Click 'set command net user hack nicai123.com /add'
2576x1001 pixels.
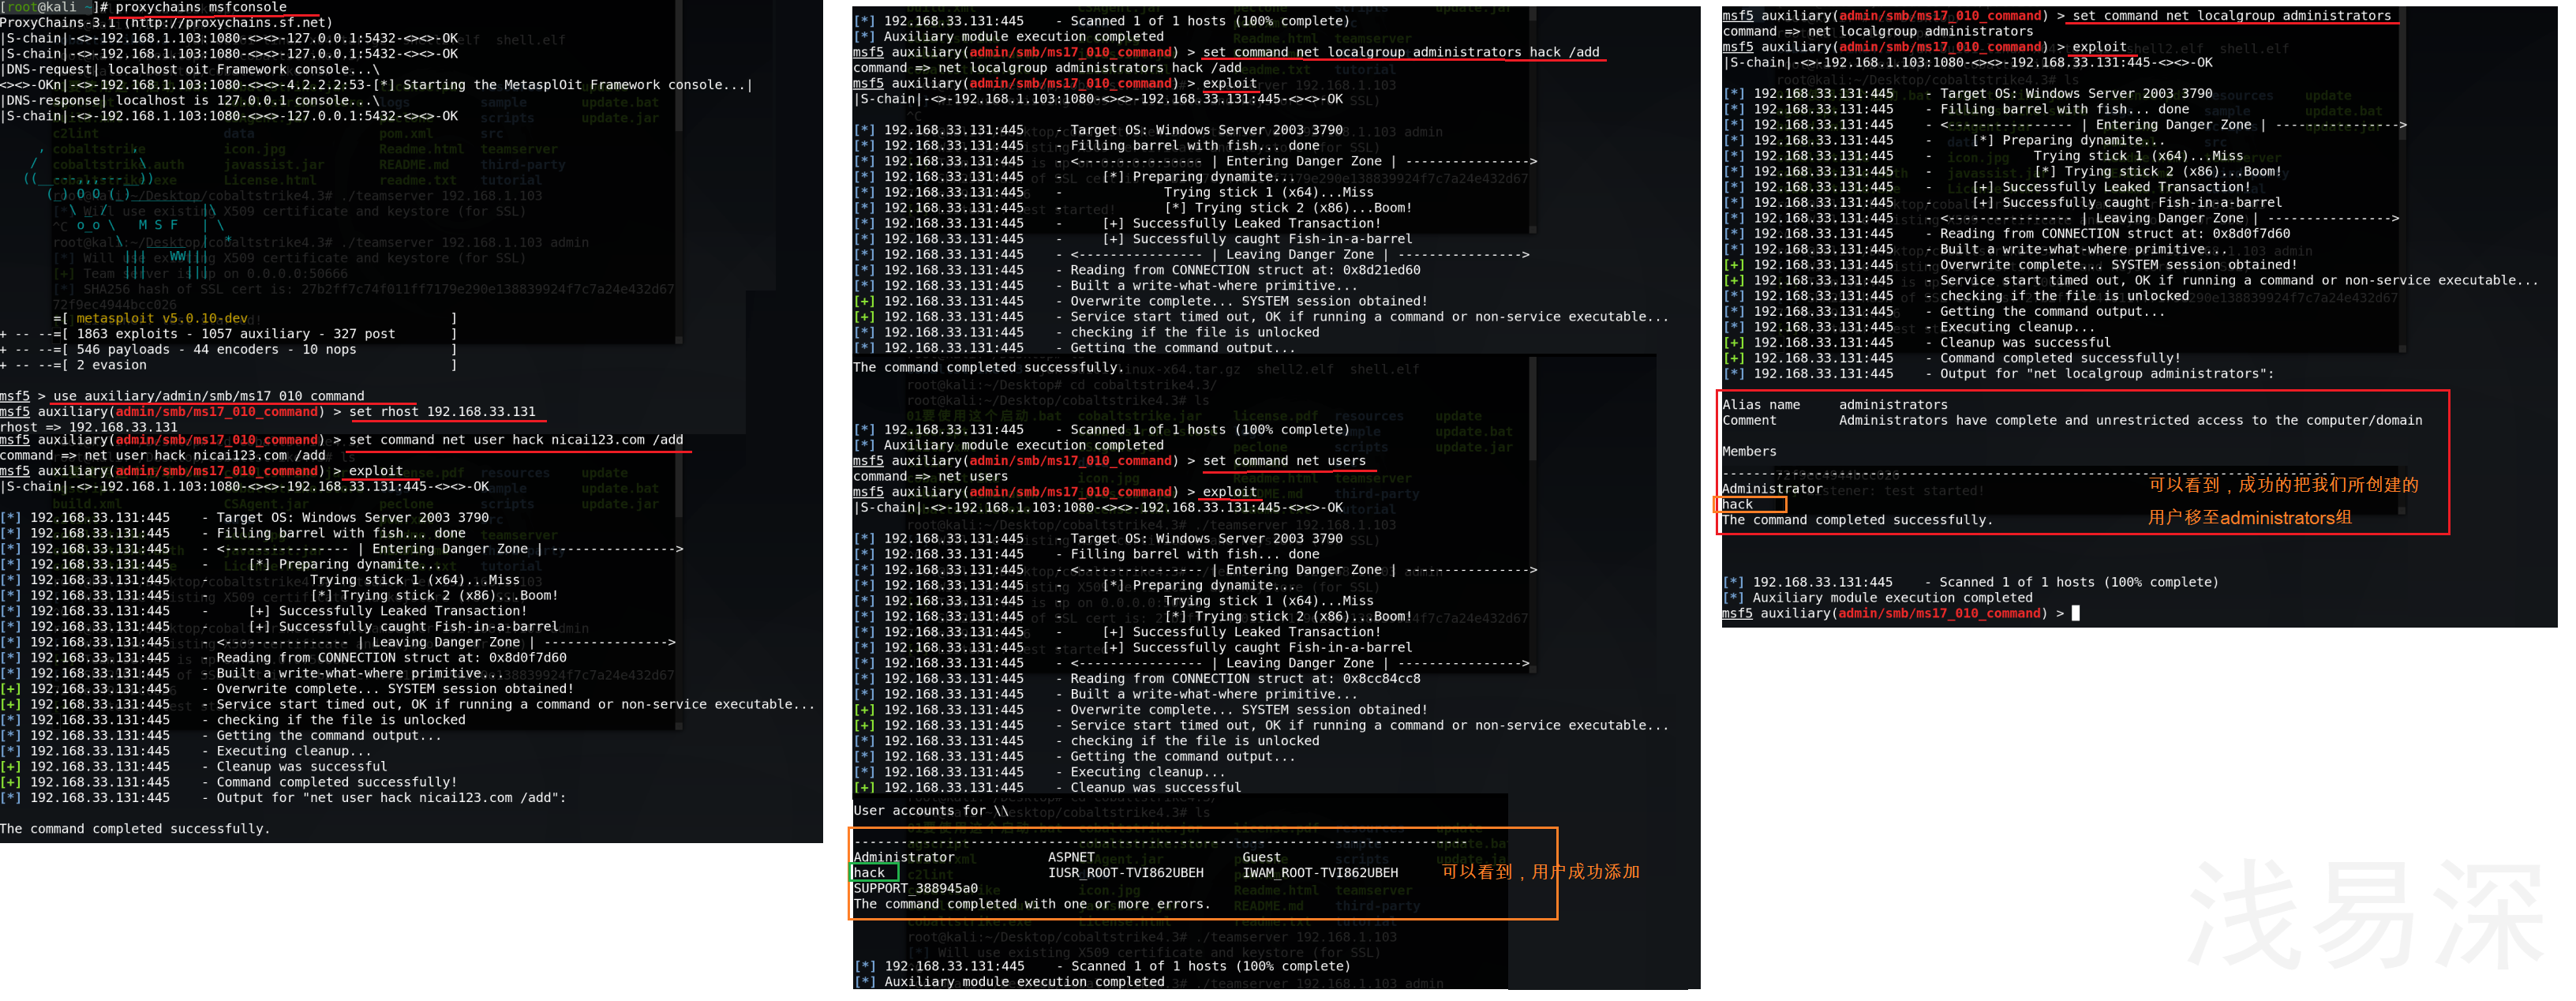point(516,440)
